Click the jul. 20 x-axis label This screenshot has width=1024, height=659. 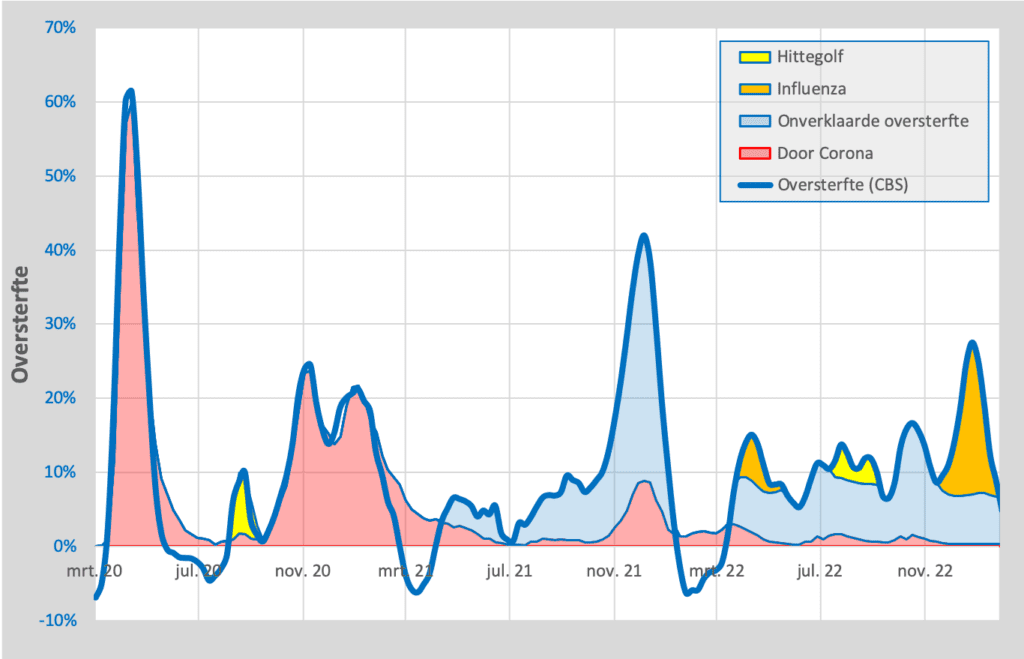pyautogui.click(x=199, y=571)
